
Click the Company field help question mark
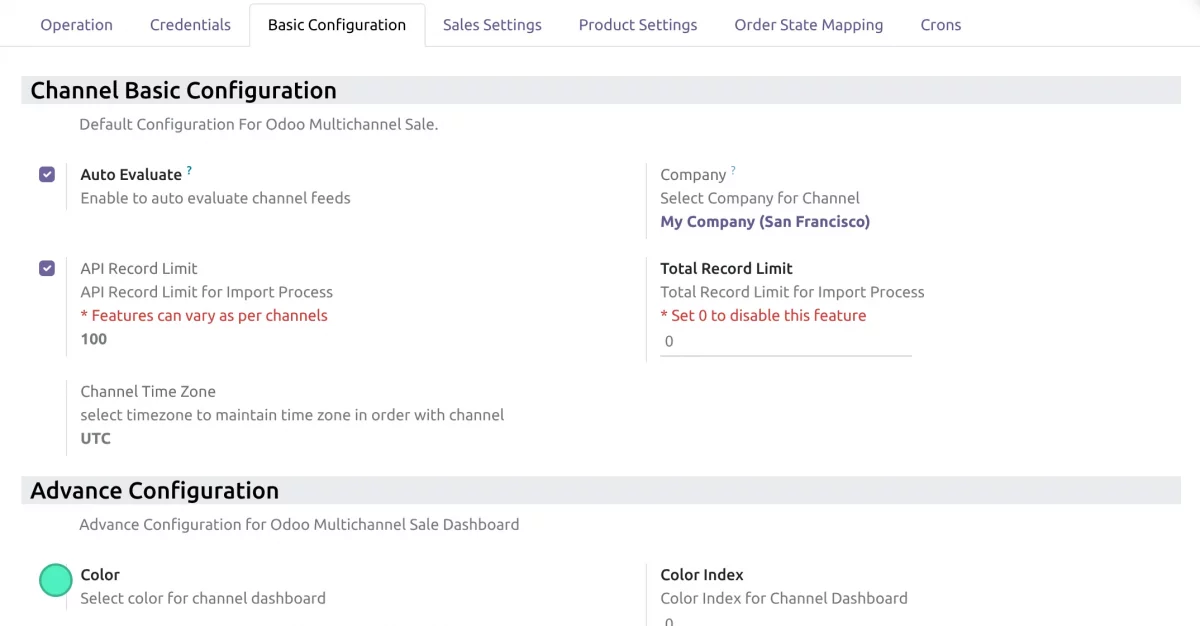(733, 171)
